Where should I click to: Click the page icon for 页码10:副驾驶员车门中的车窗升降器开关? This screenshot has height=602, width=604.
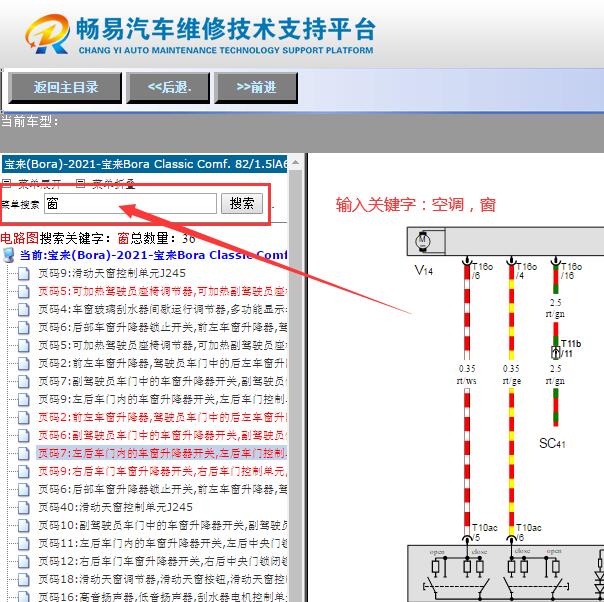(x=23, y=525)
